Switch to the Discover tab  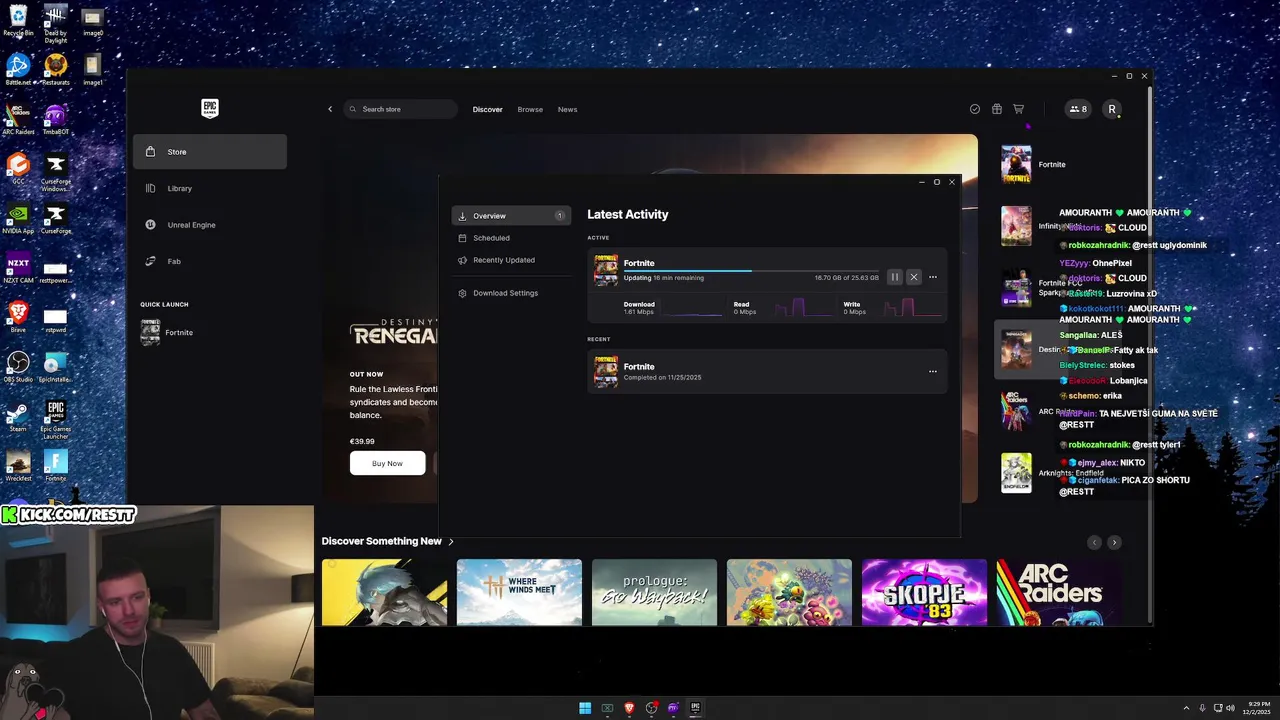point(487,109)
